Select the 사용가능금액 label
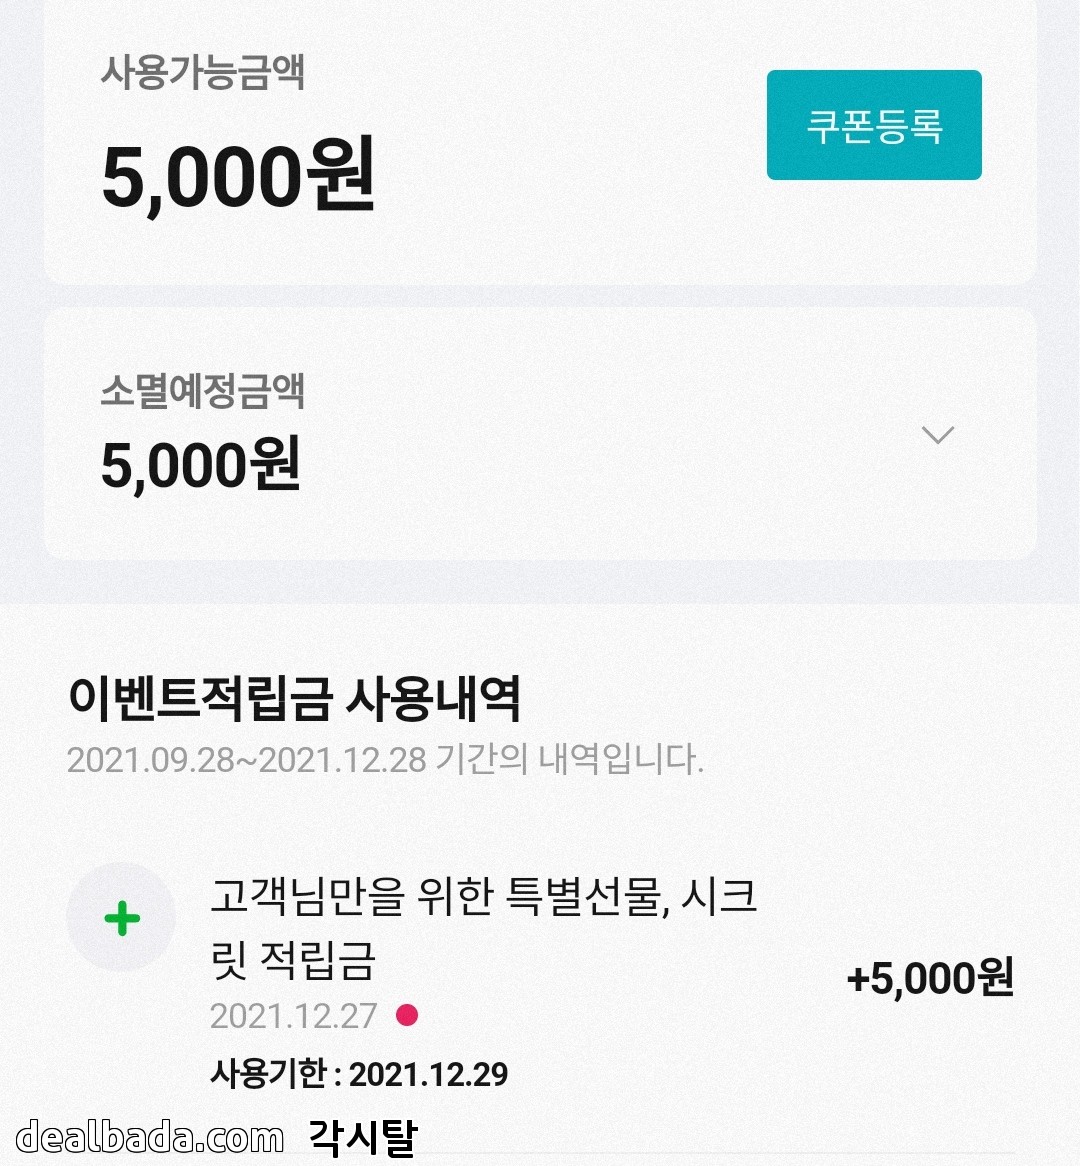 (202, 72)
